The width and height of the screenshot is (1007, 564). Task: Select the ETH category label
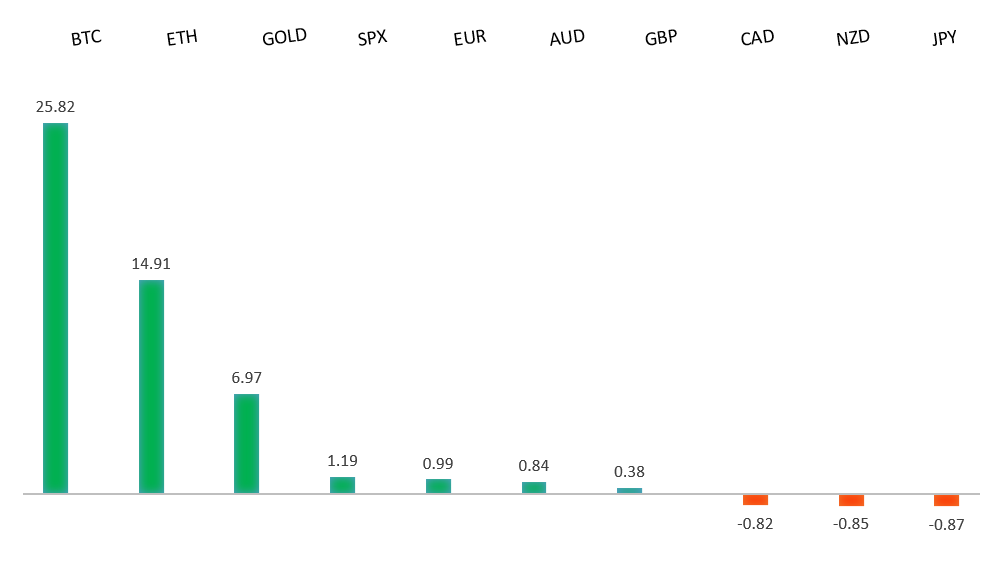pos(182,39)
